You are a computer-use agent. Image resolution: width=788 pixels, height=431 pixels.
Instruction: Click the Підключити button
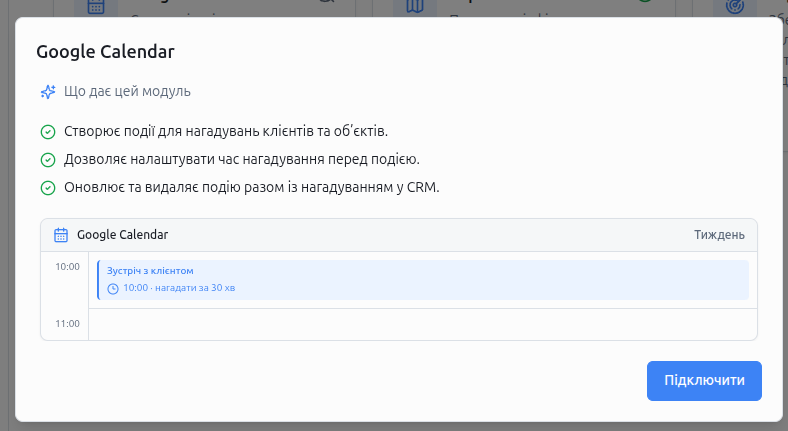pyautogui.click(x=704, y=381)
